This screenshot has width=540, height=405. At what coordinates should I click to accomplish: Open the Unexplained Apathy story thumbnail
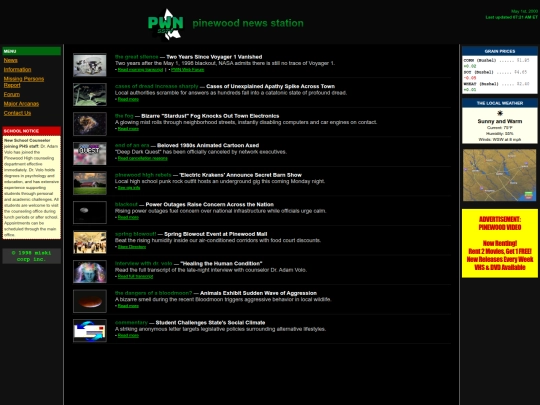click(x=90, y=94)
